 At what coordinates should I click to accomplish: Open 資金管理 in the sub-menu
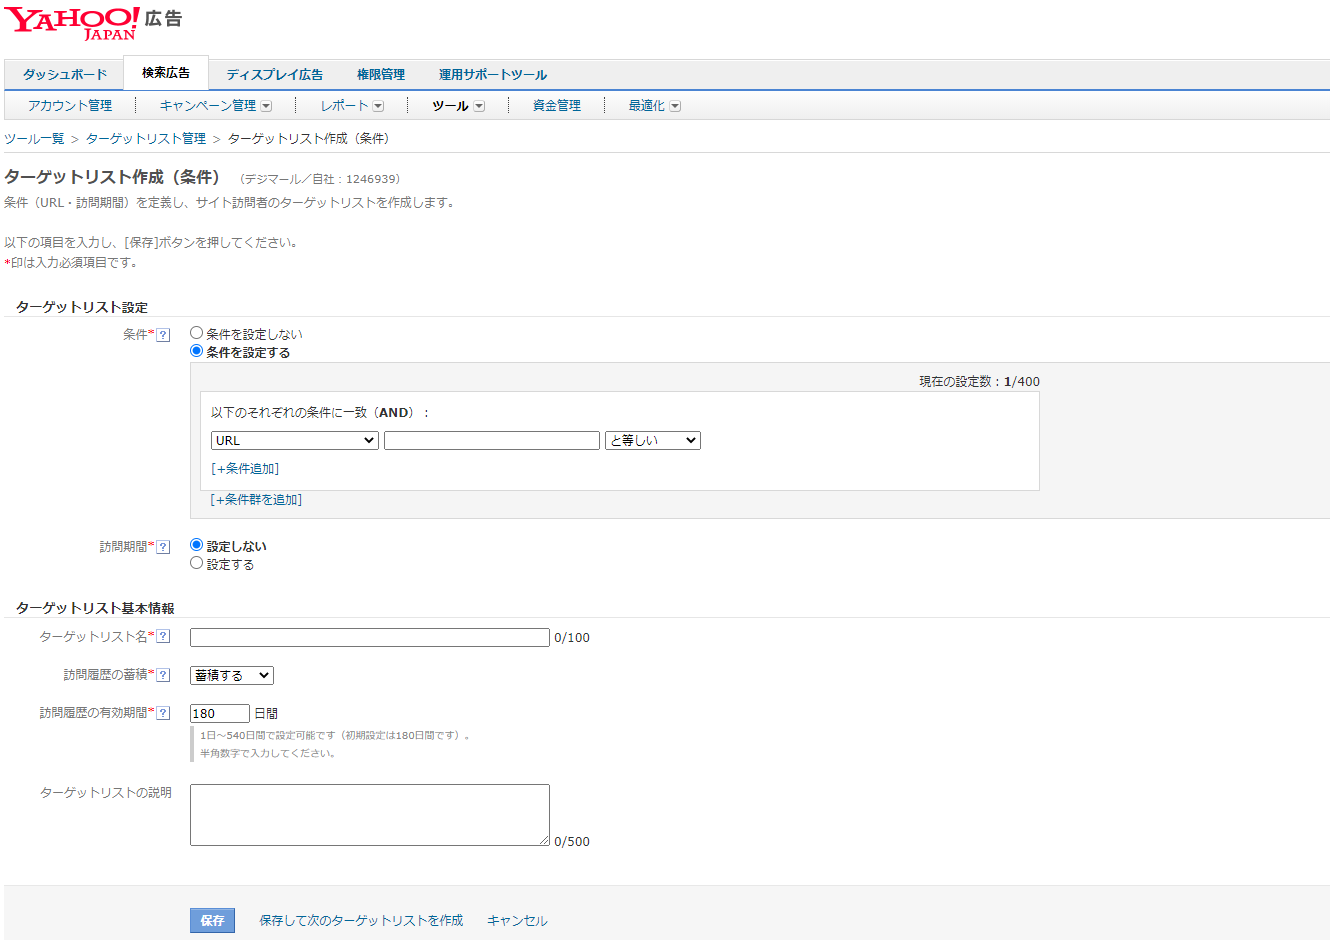(557, 106)
